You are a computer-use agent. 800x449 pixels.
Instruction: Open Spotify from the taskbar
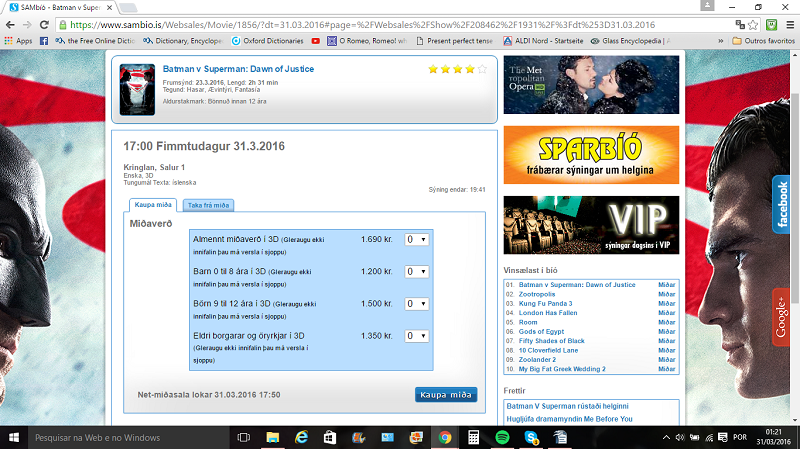click(x=502, y=438)
